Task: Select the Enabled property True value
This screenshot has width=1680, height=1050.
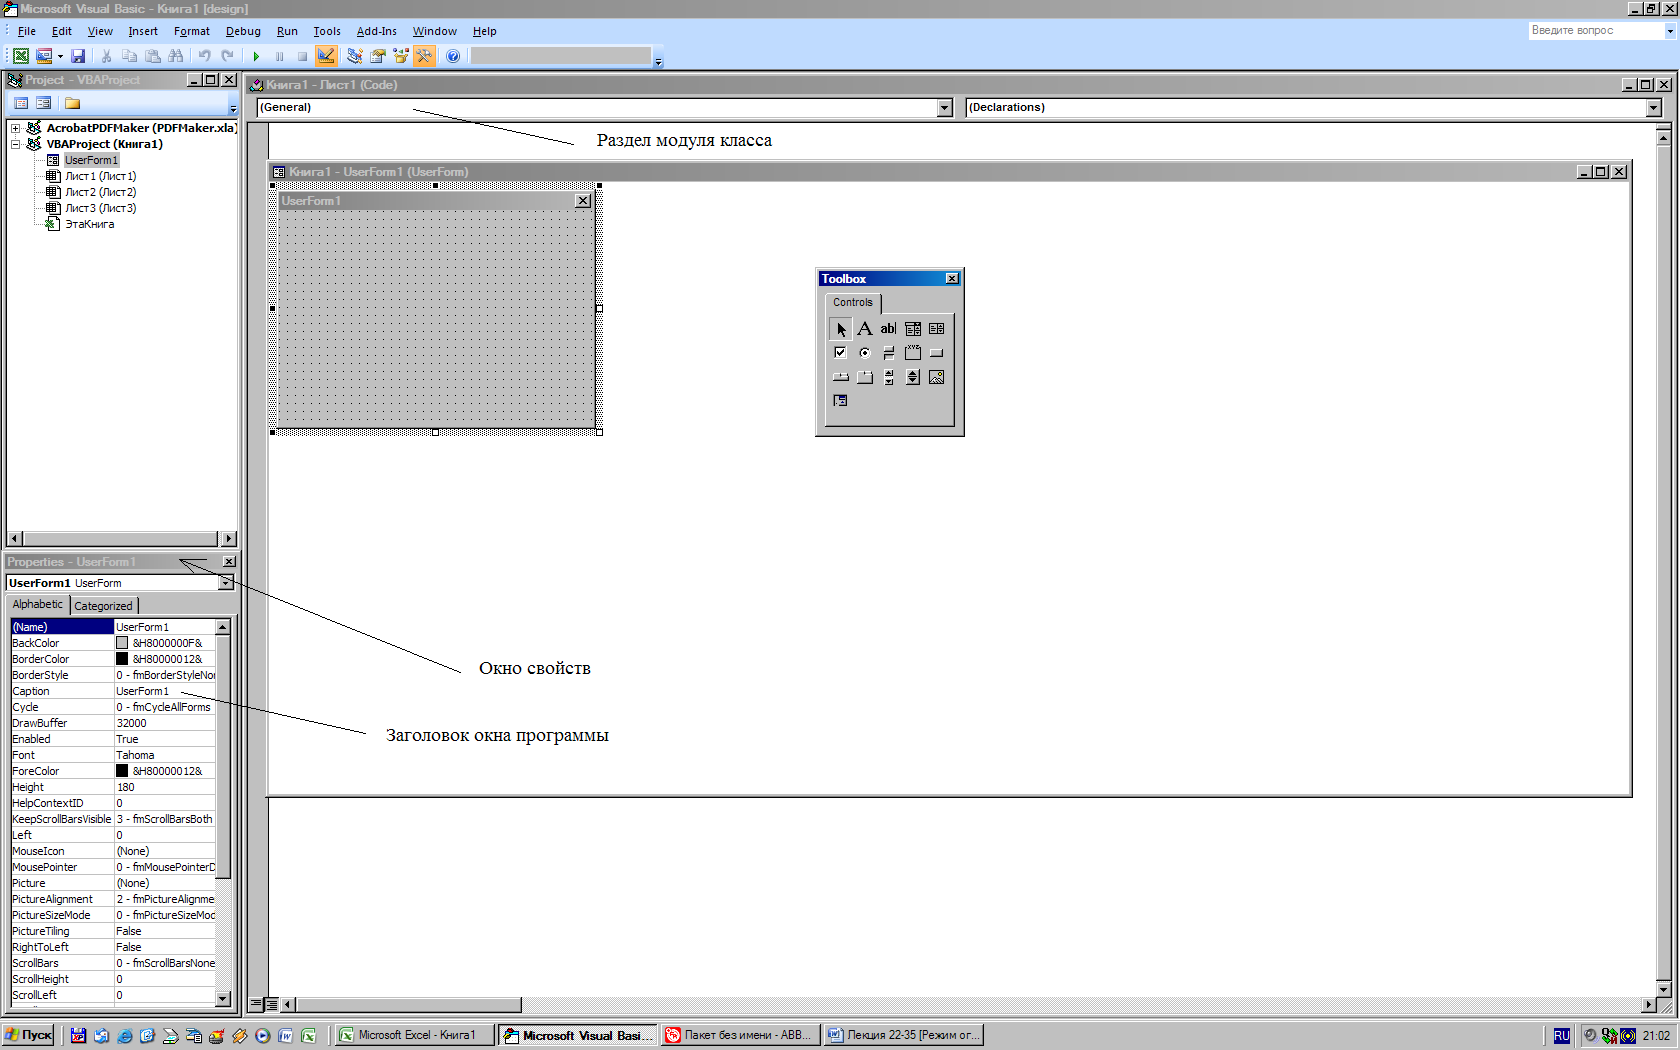Action: click(x=164, y=739)
